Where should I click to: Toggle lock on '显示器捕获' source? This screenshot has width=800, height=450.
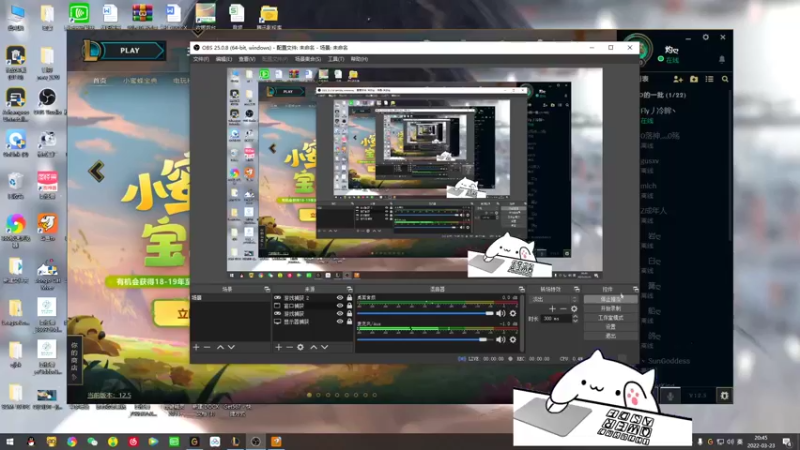tap(349, 322)
